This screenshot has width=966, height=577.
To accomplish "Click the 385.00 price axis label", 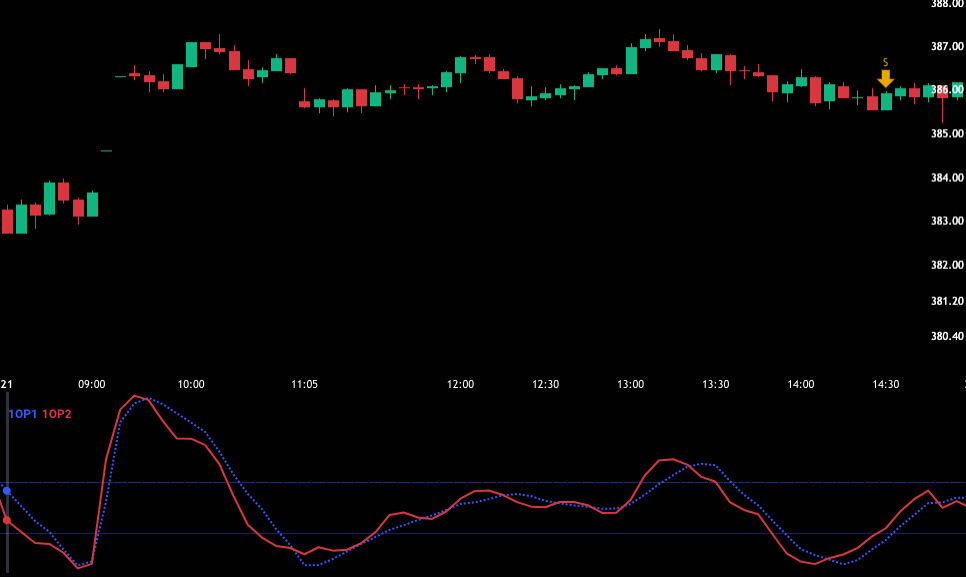I will 947,133.
